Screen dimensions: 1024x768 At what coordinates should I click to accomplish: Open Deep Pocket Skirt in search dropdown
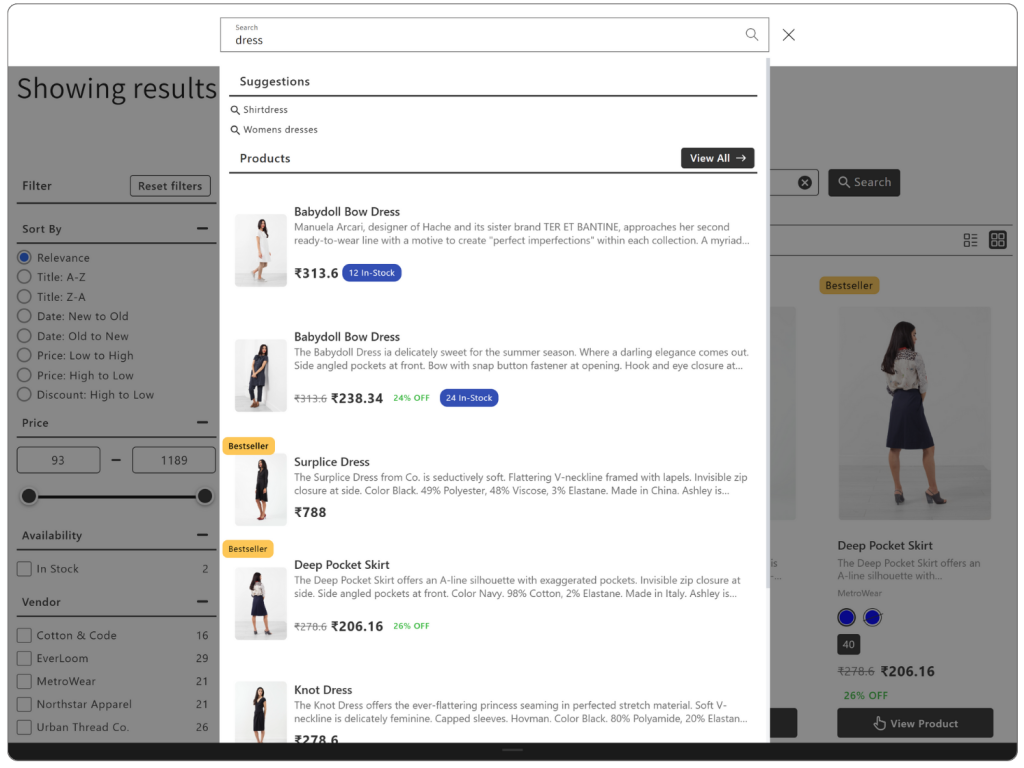pyautogui.click(x=342, y=565)
